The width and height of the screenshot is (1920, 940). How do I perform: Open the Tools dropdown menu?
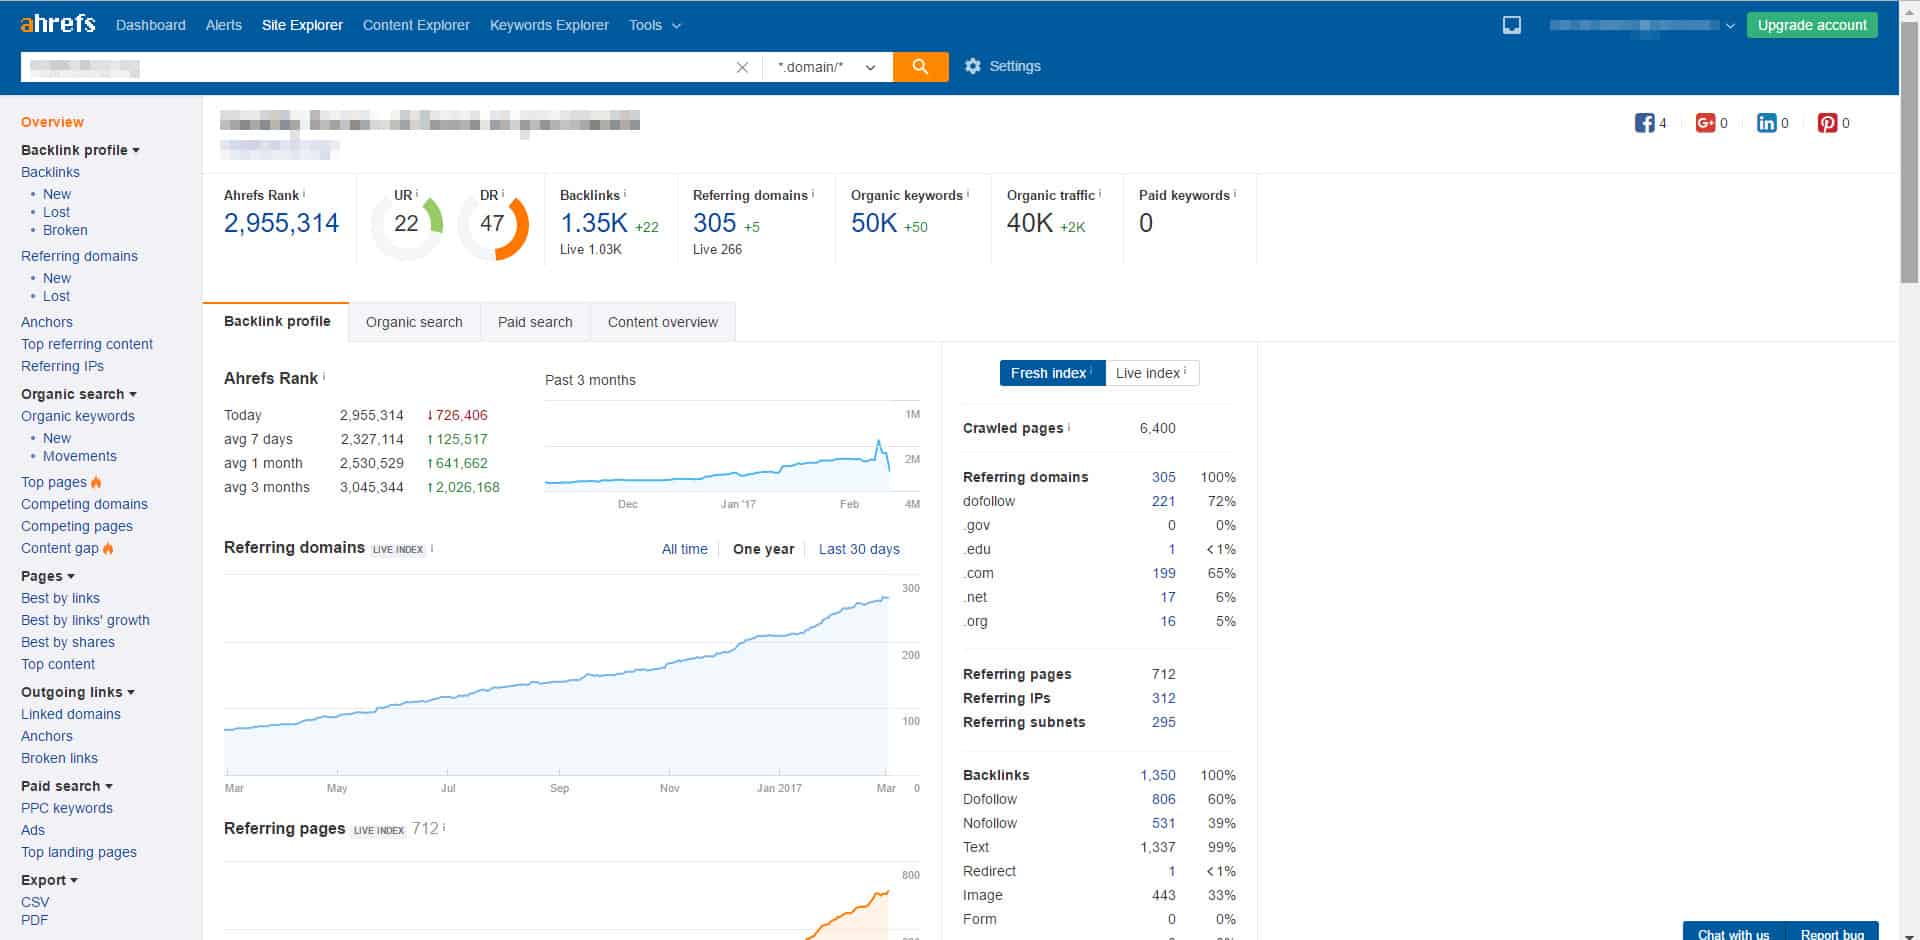pyautogui.click(x=655, y=25)
